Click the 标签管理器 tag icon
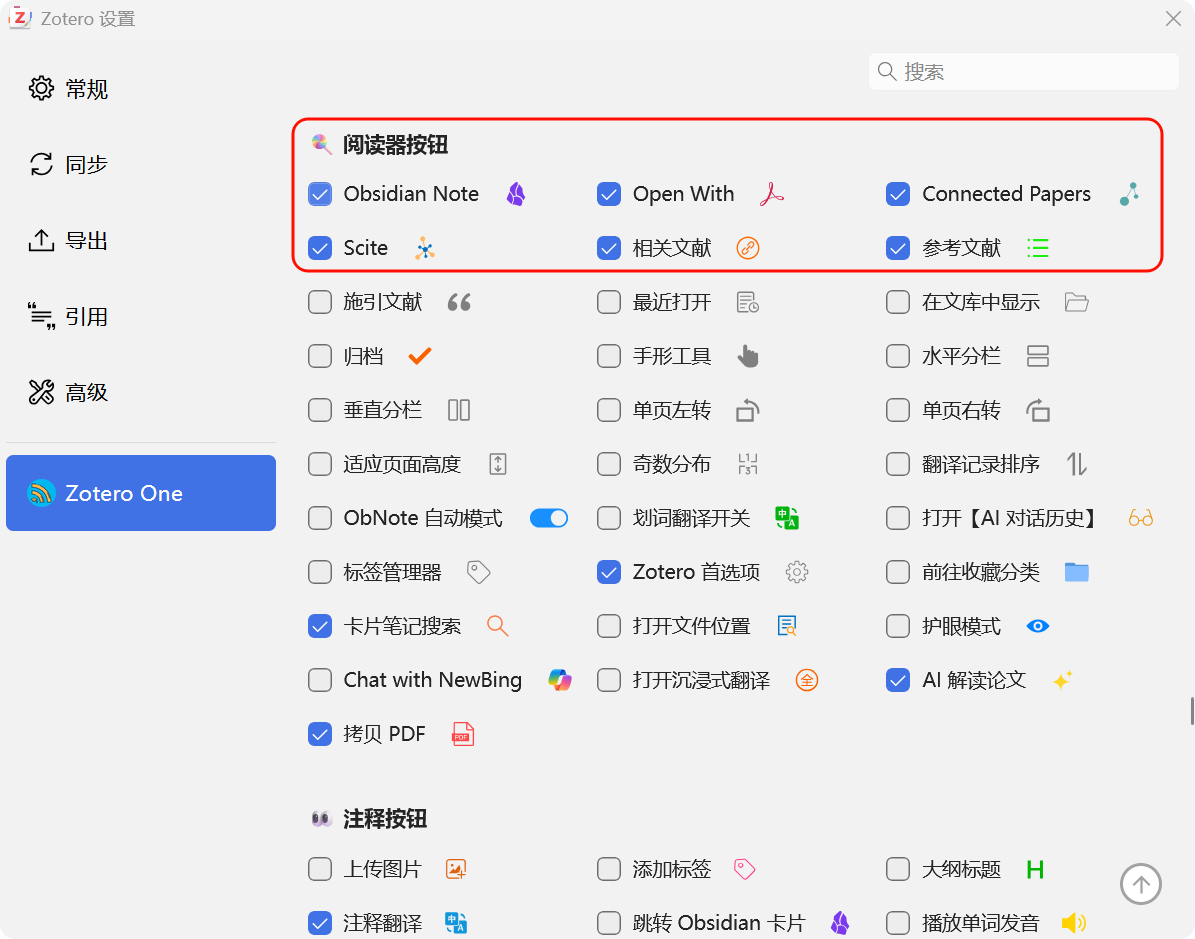This screenshot has height=939, width=1195. (x=479, y=572)
